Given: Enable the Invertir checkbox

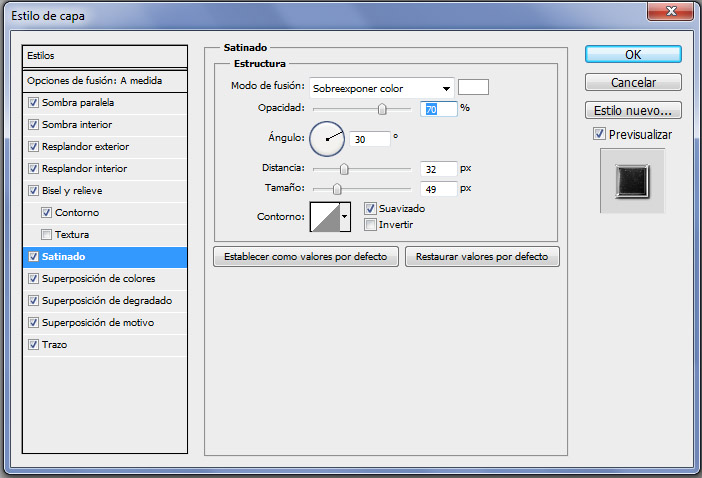Looking at the screenshot, I should [370, 224].
